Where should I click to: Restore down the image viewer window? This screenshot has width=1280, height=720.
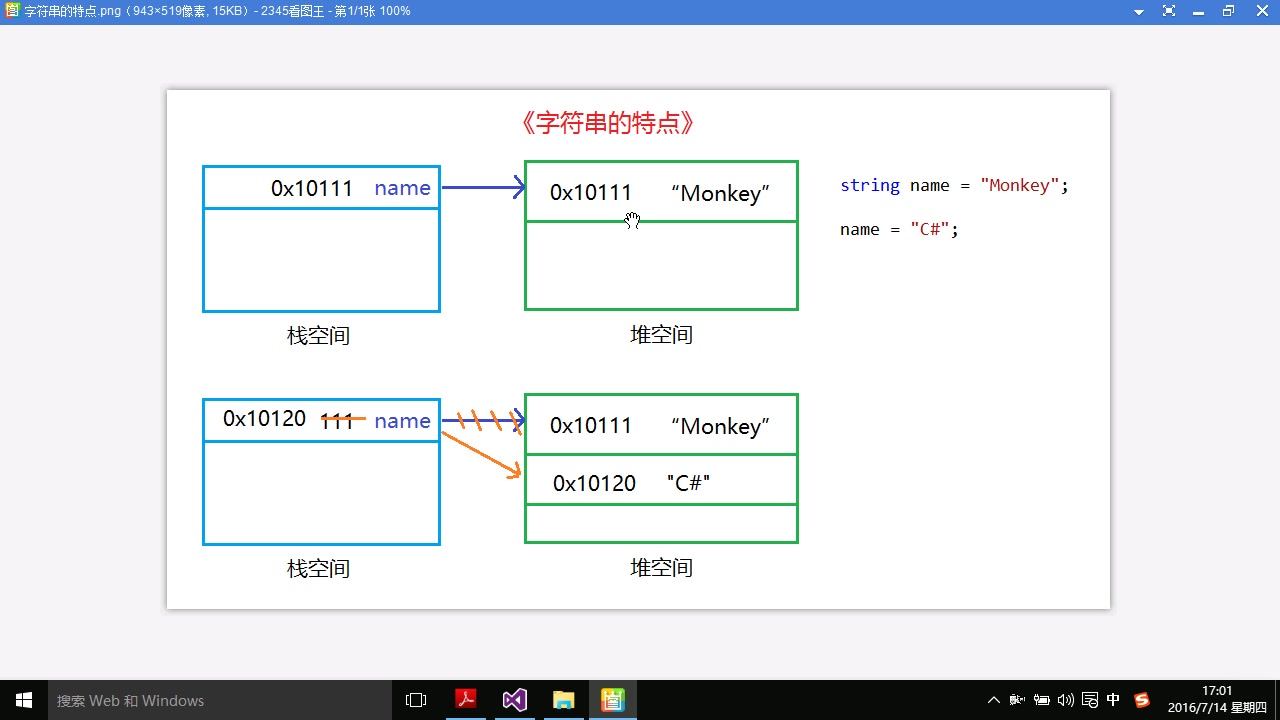(1229, 11)
